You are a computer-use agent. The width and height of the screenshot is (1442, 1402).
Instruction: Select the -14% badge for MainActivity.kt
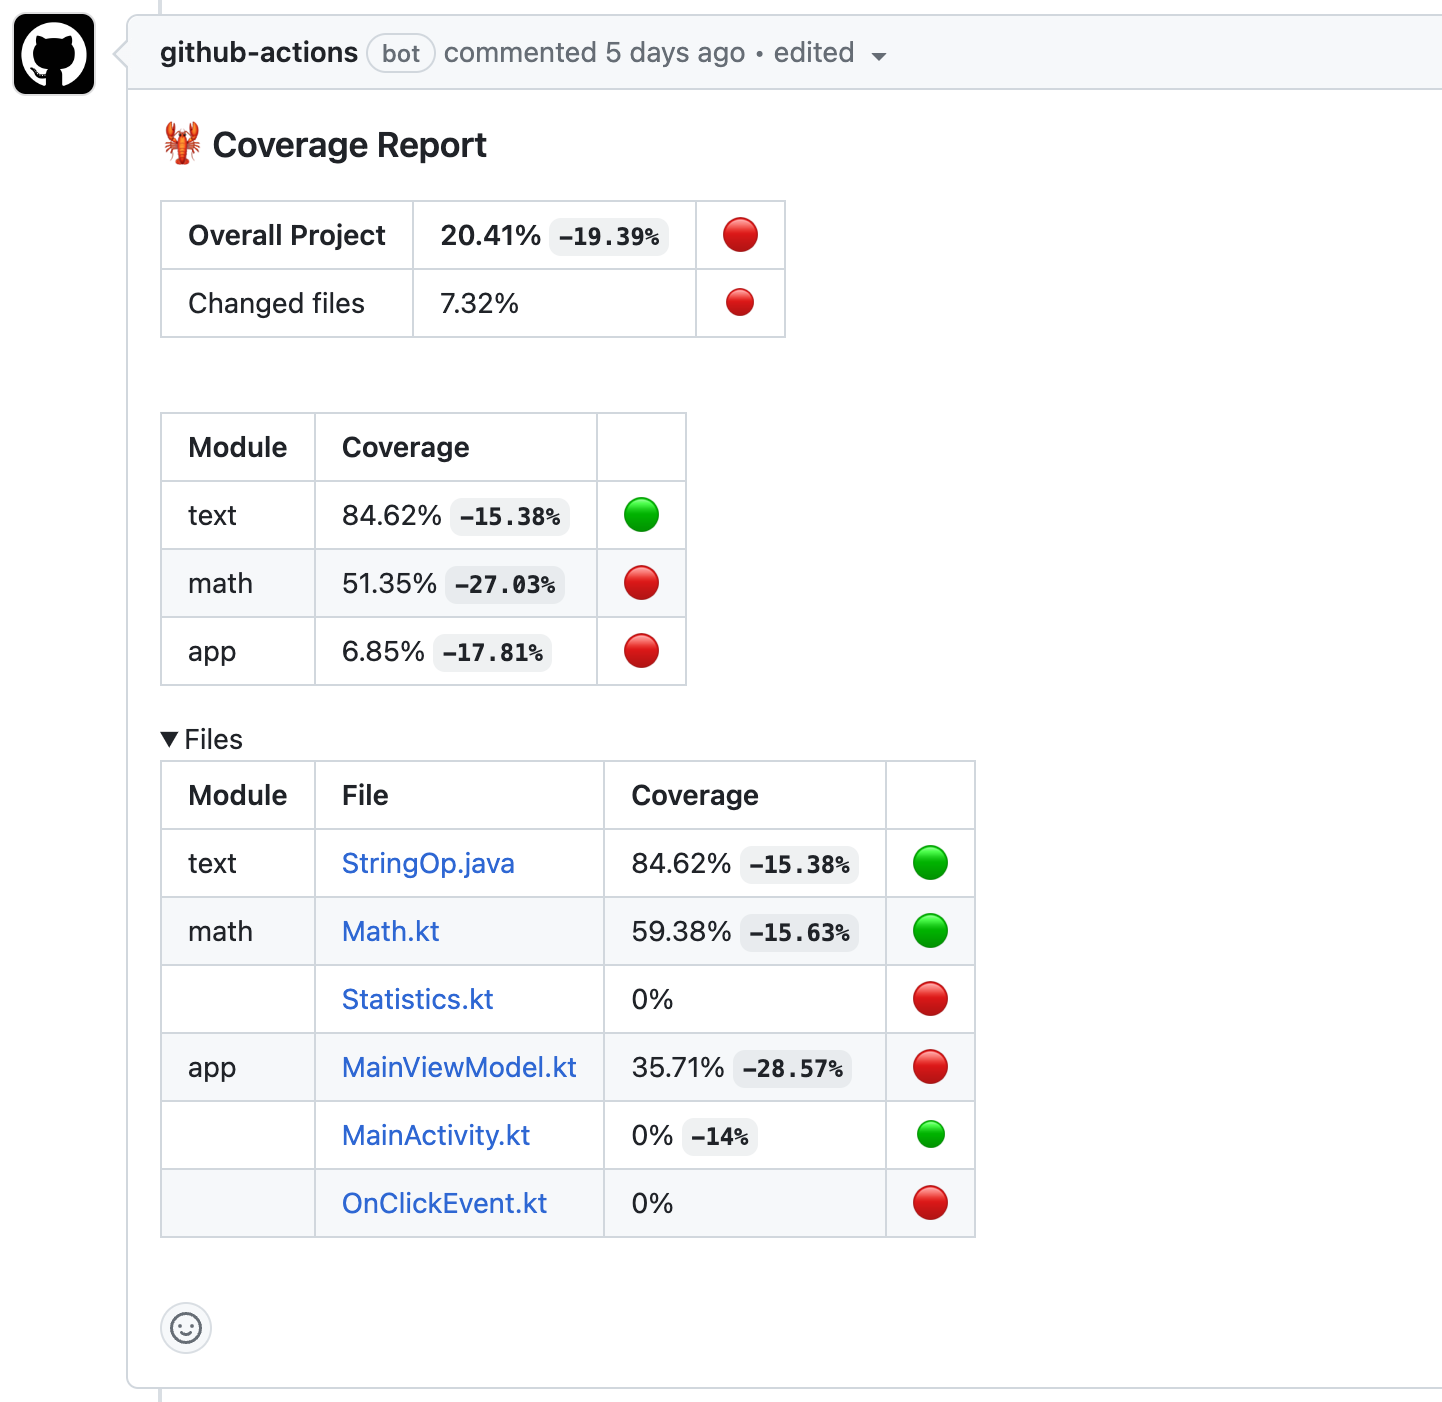720,1137
